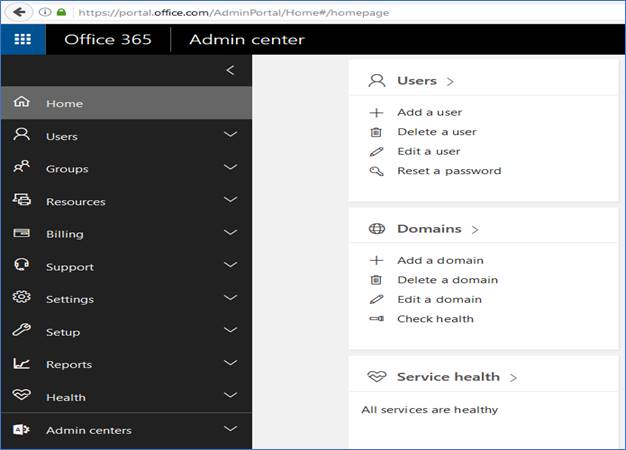Click the trash icon beside Delete a domain
The height and width of the screenshot is (450, 626).
376,280
